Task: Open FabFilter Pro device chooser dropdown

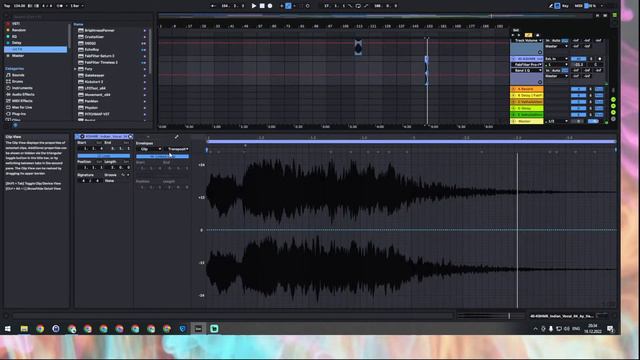Action: (527, 64)
